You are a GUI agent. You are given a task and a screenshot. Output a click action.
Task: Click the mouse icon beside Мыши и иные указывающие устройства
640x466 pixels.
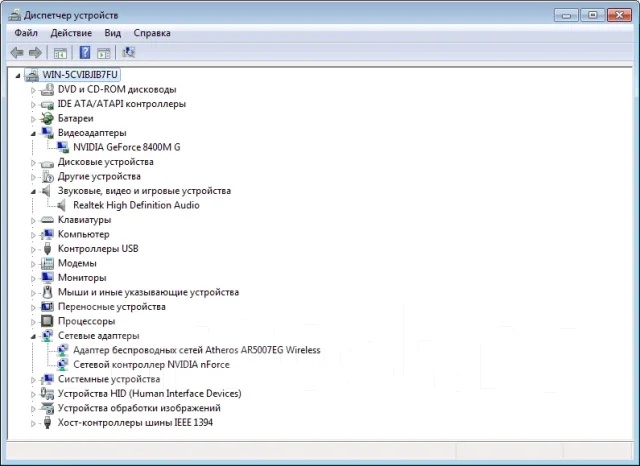click(47, 292)
